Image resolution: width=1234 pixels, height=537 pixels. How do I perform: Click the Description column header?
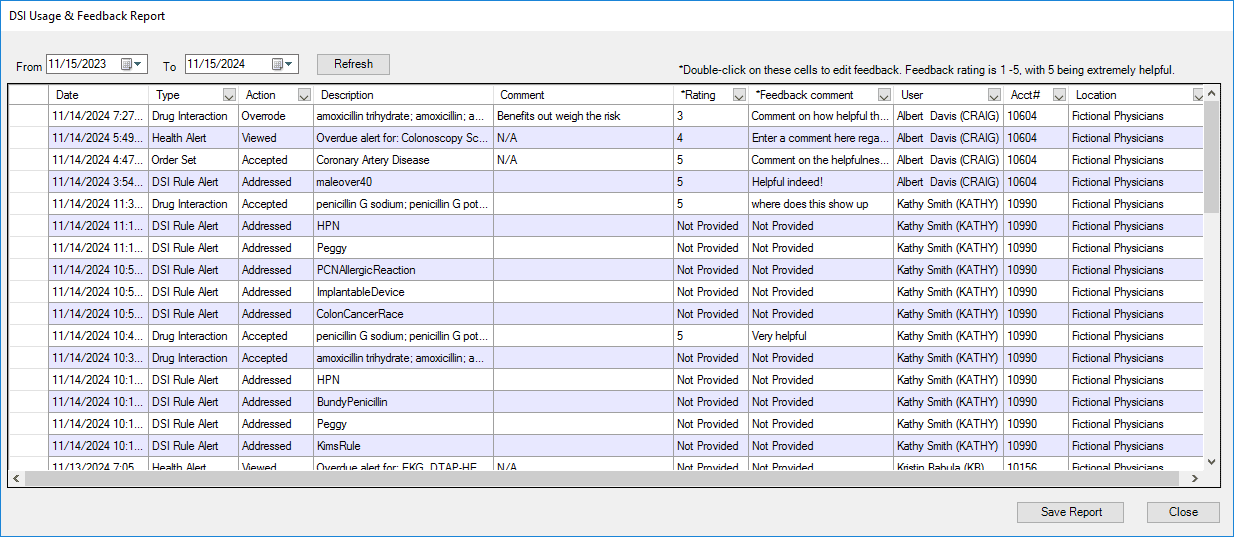403,95
